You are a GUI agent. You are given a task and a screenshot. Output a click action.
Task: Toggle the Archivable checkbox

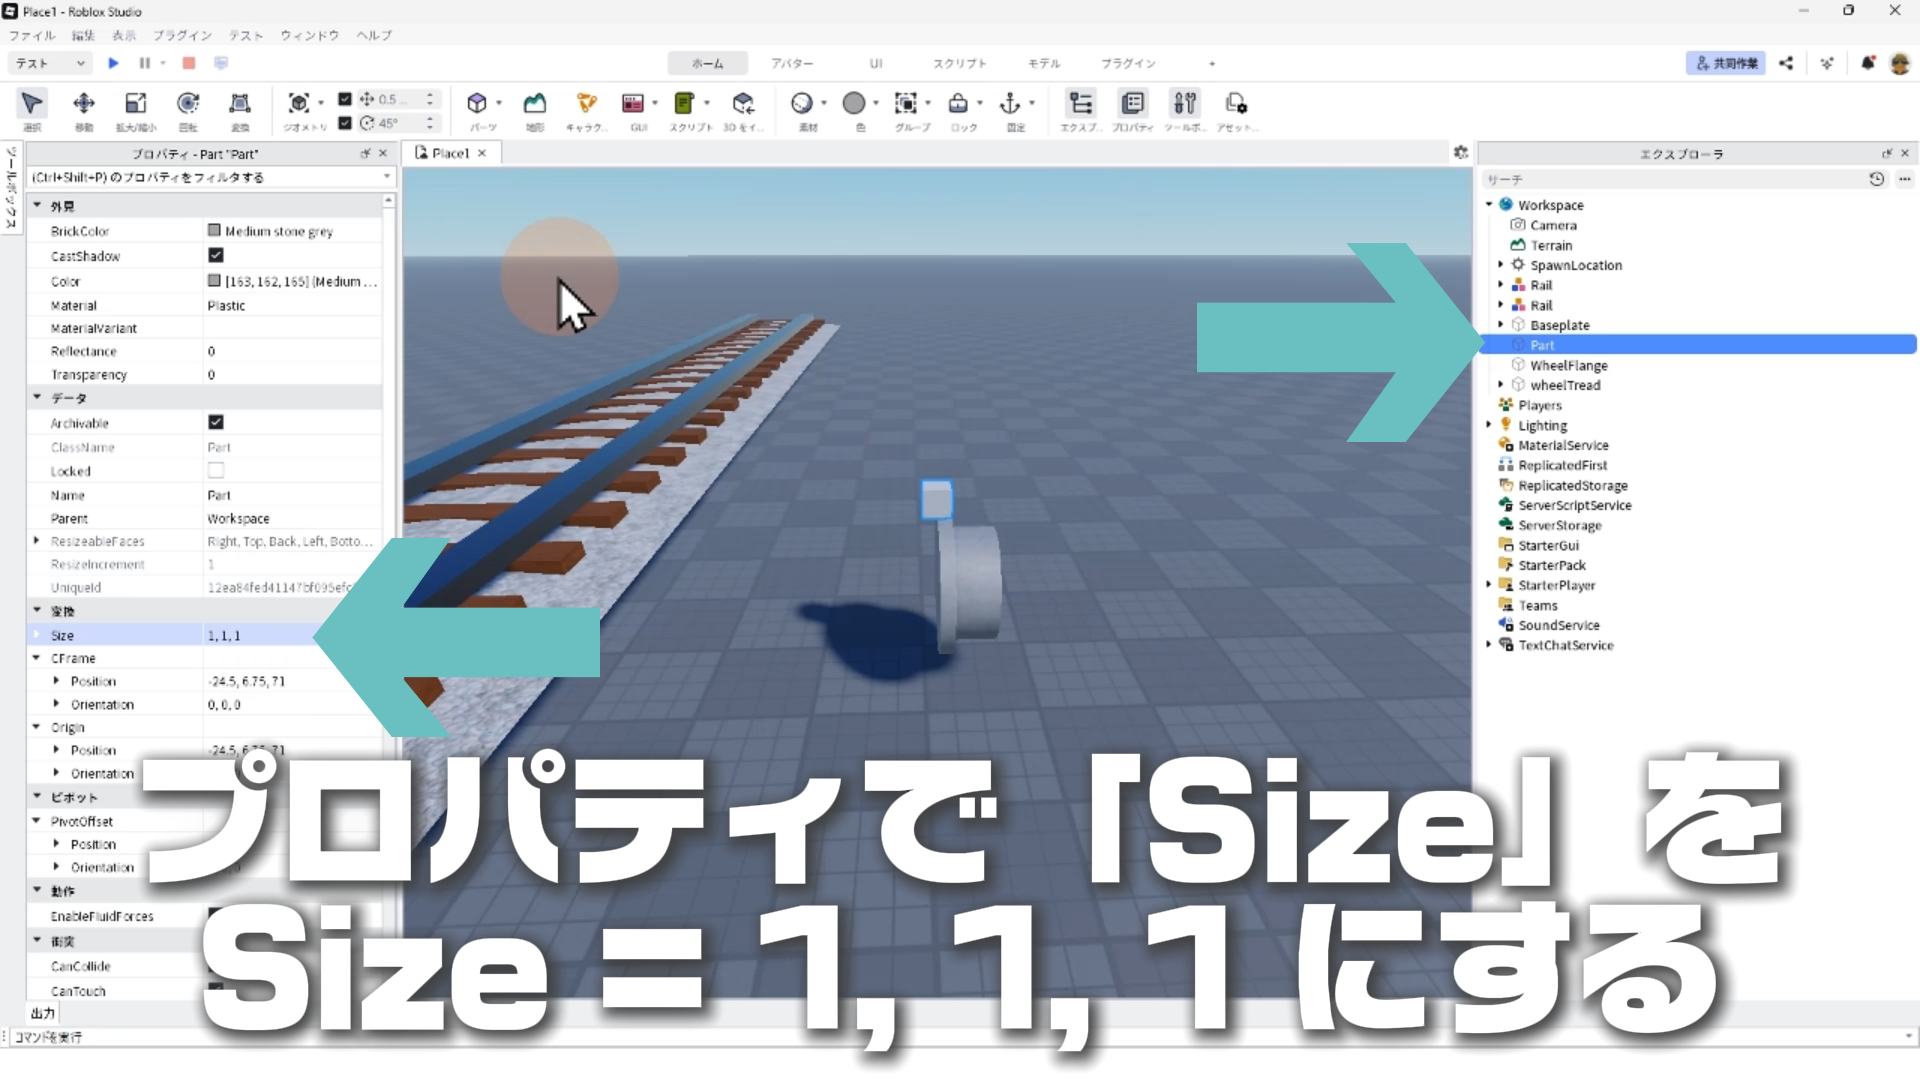(x=216, y=423)
